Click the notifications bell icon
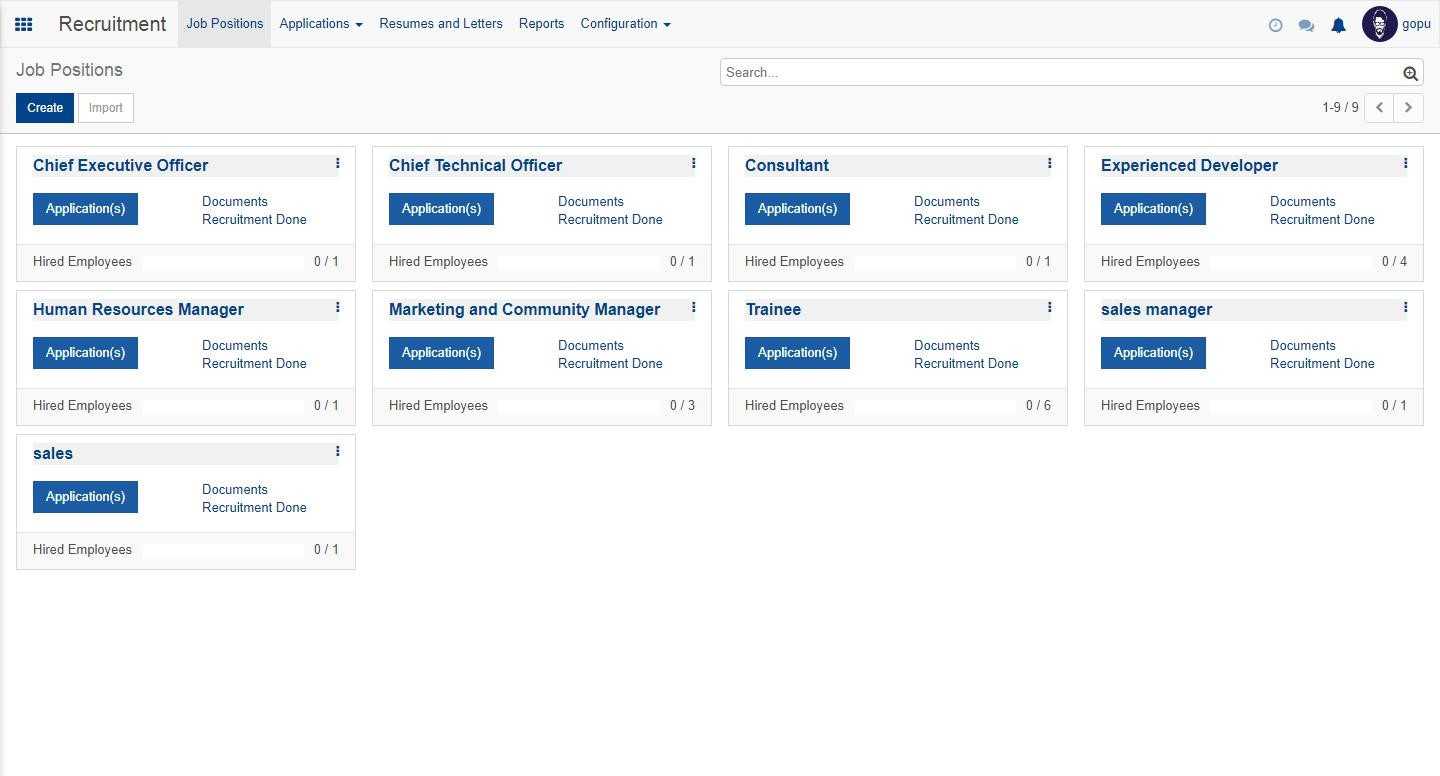The image size is (1440, 776). pos(1338,25)
